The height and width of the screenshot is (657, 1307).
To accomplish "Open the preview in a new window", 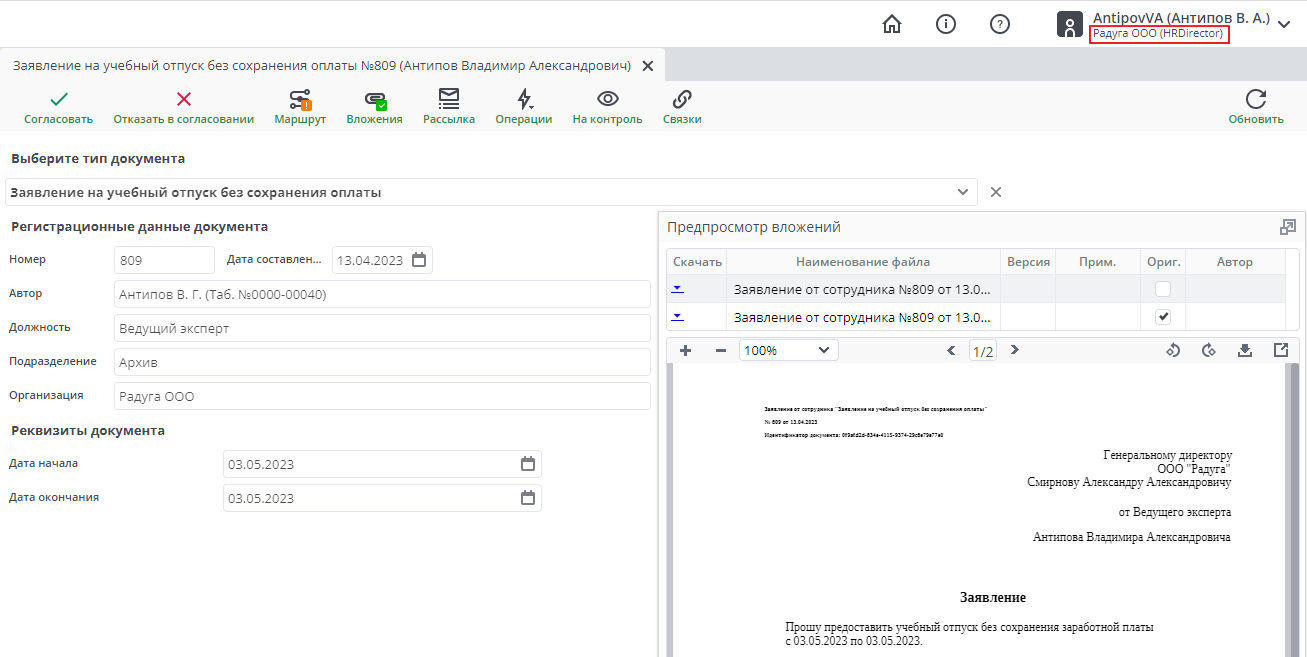I will 1281,350.
